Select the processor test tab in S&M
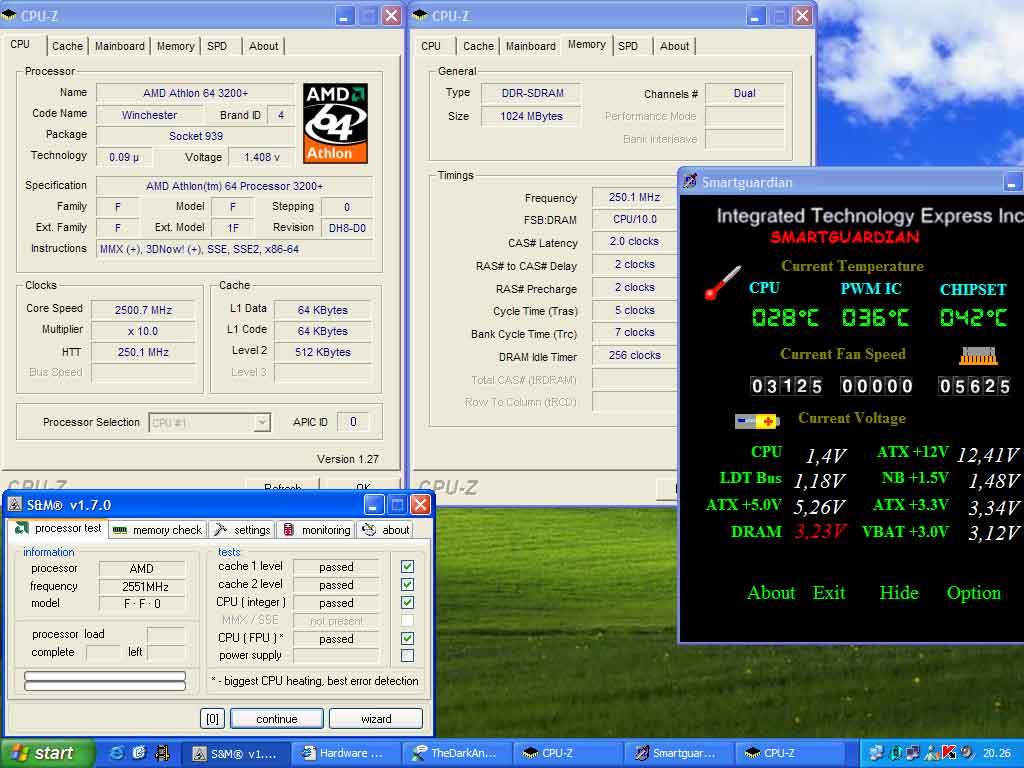This screenshot has height=768, width=1024. pos(57,528)
